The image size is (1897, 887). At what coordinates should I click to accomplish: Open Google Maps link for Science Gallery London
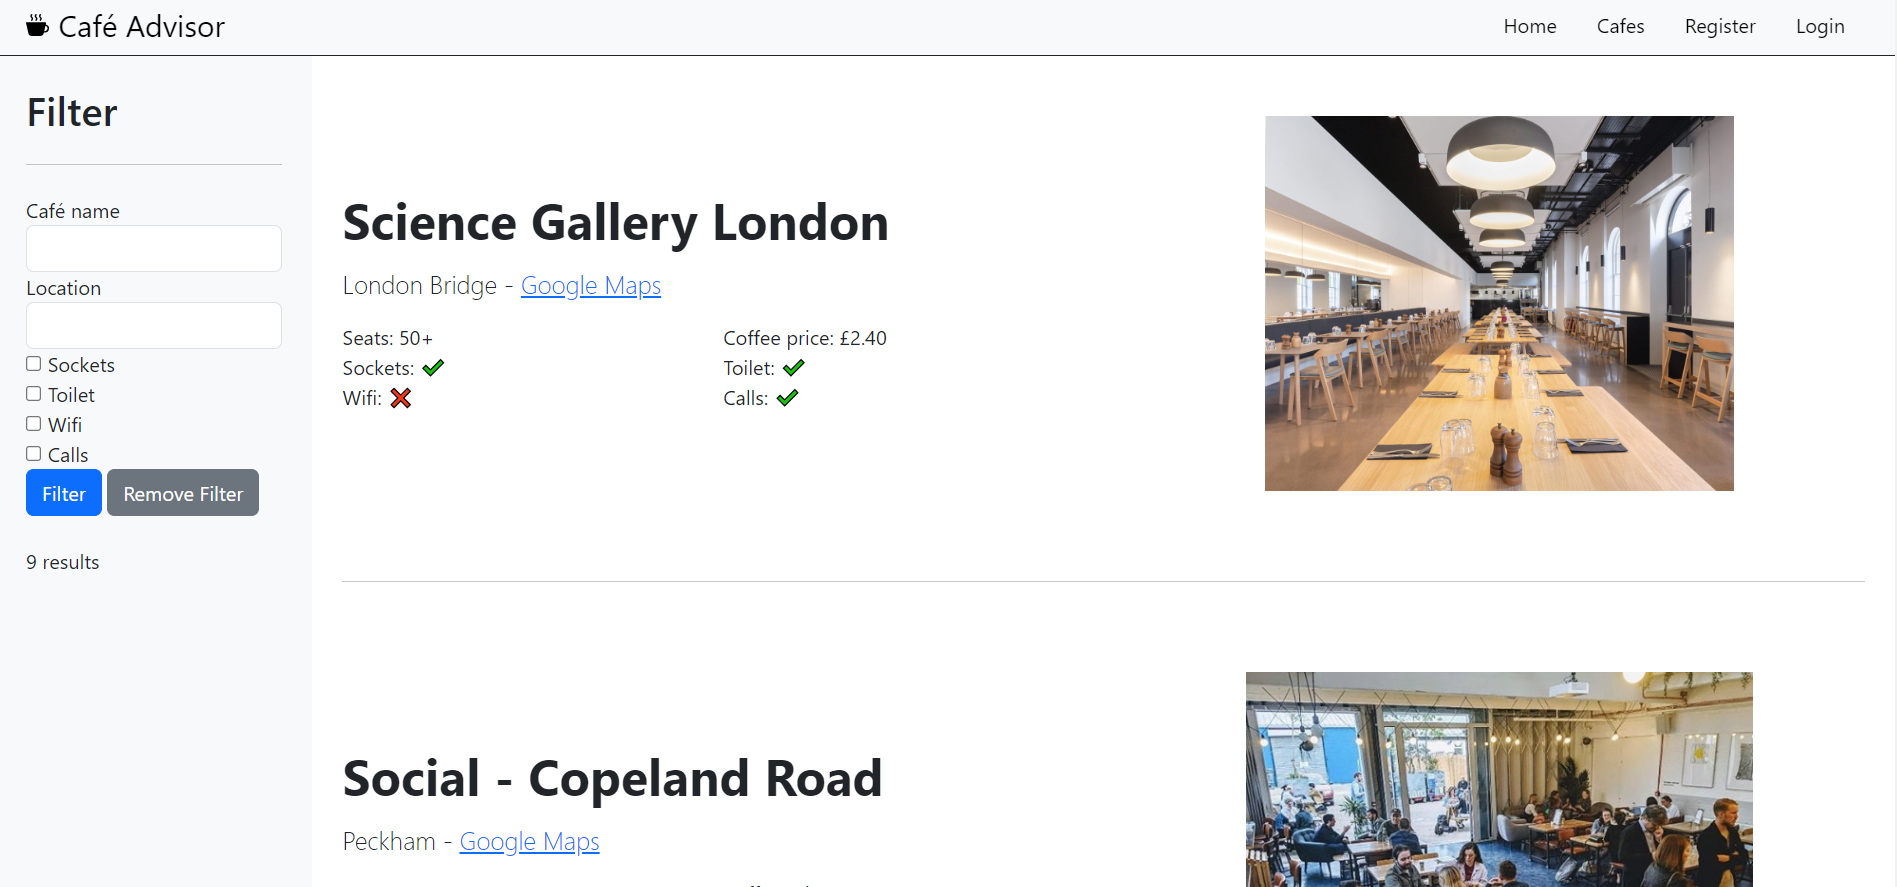[x=591, y=286]
